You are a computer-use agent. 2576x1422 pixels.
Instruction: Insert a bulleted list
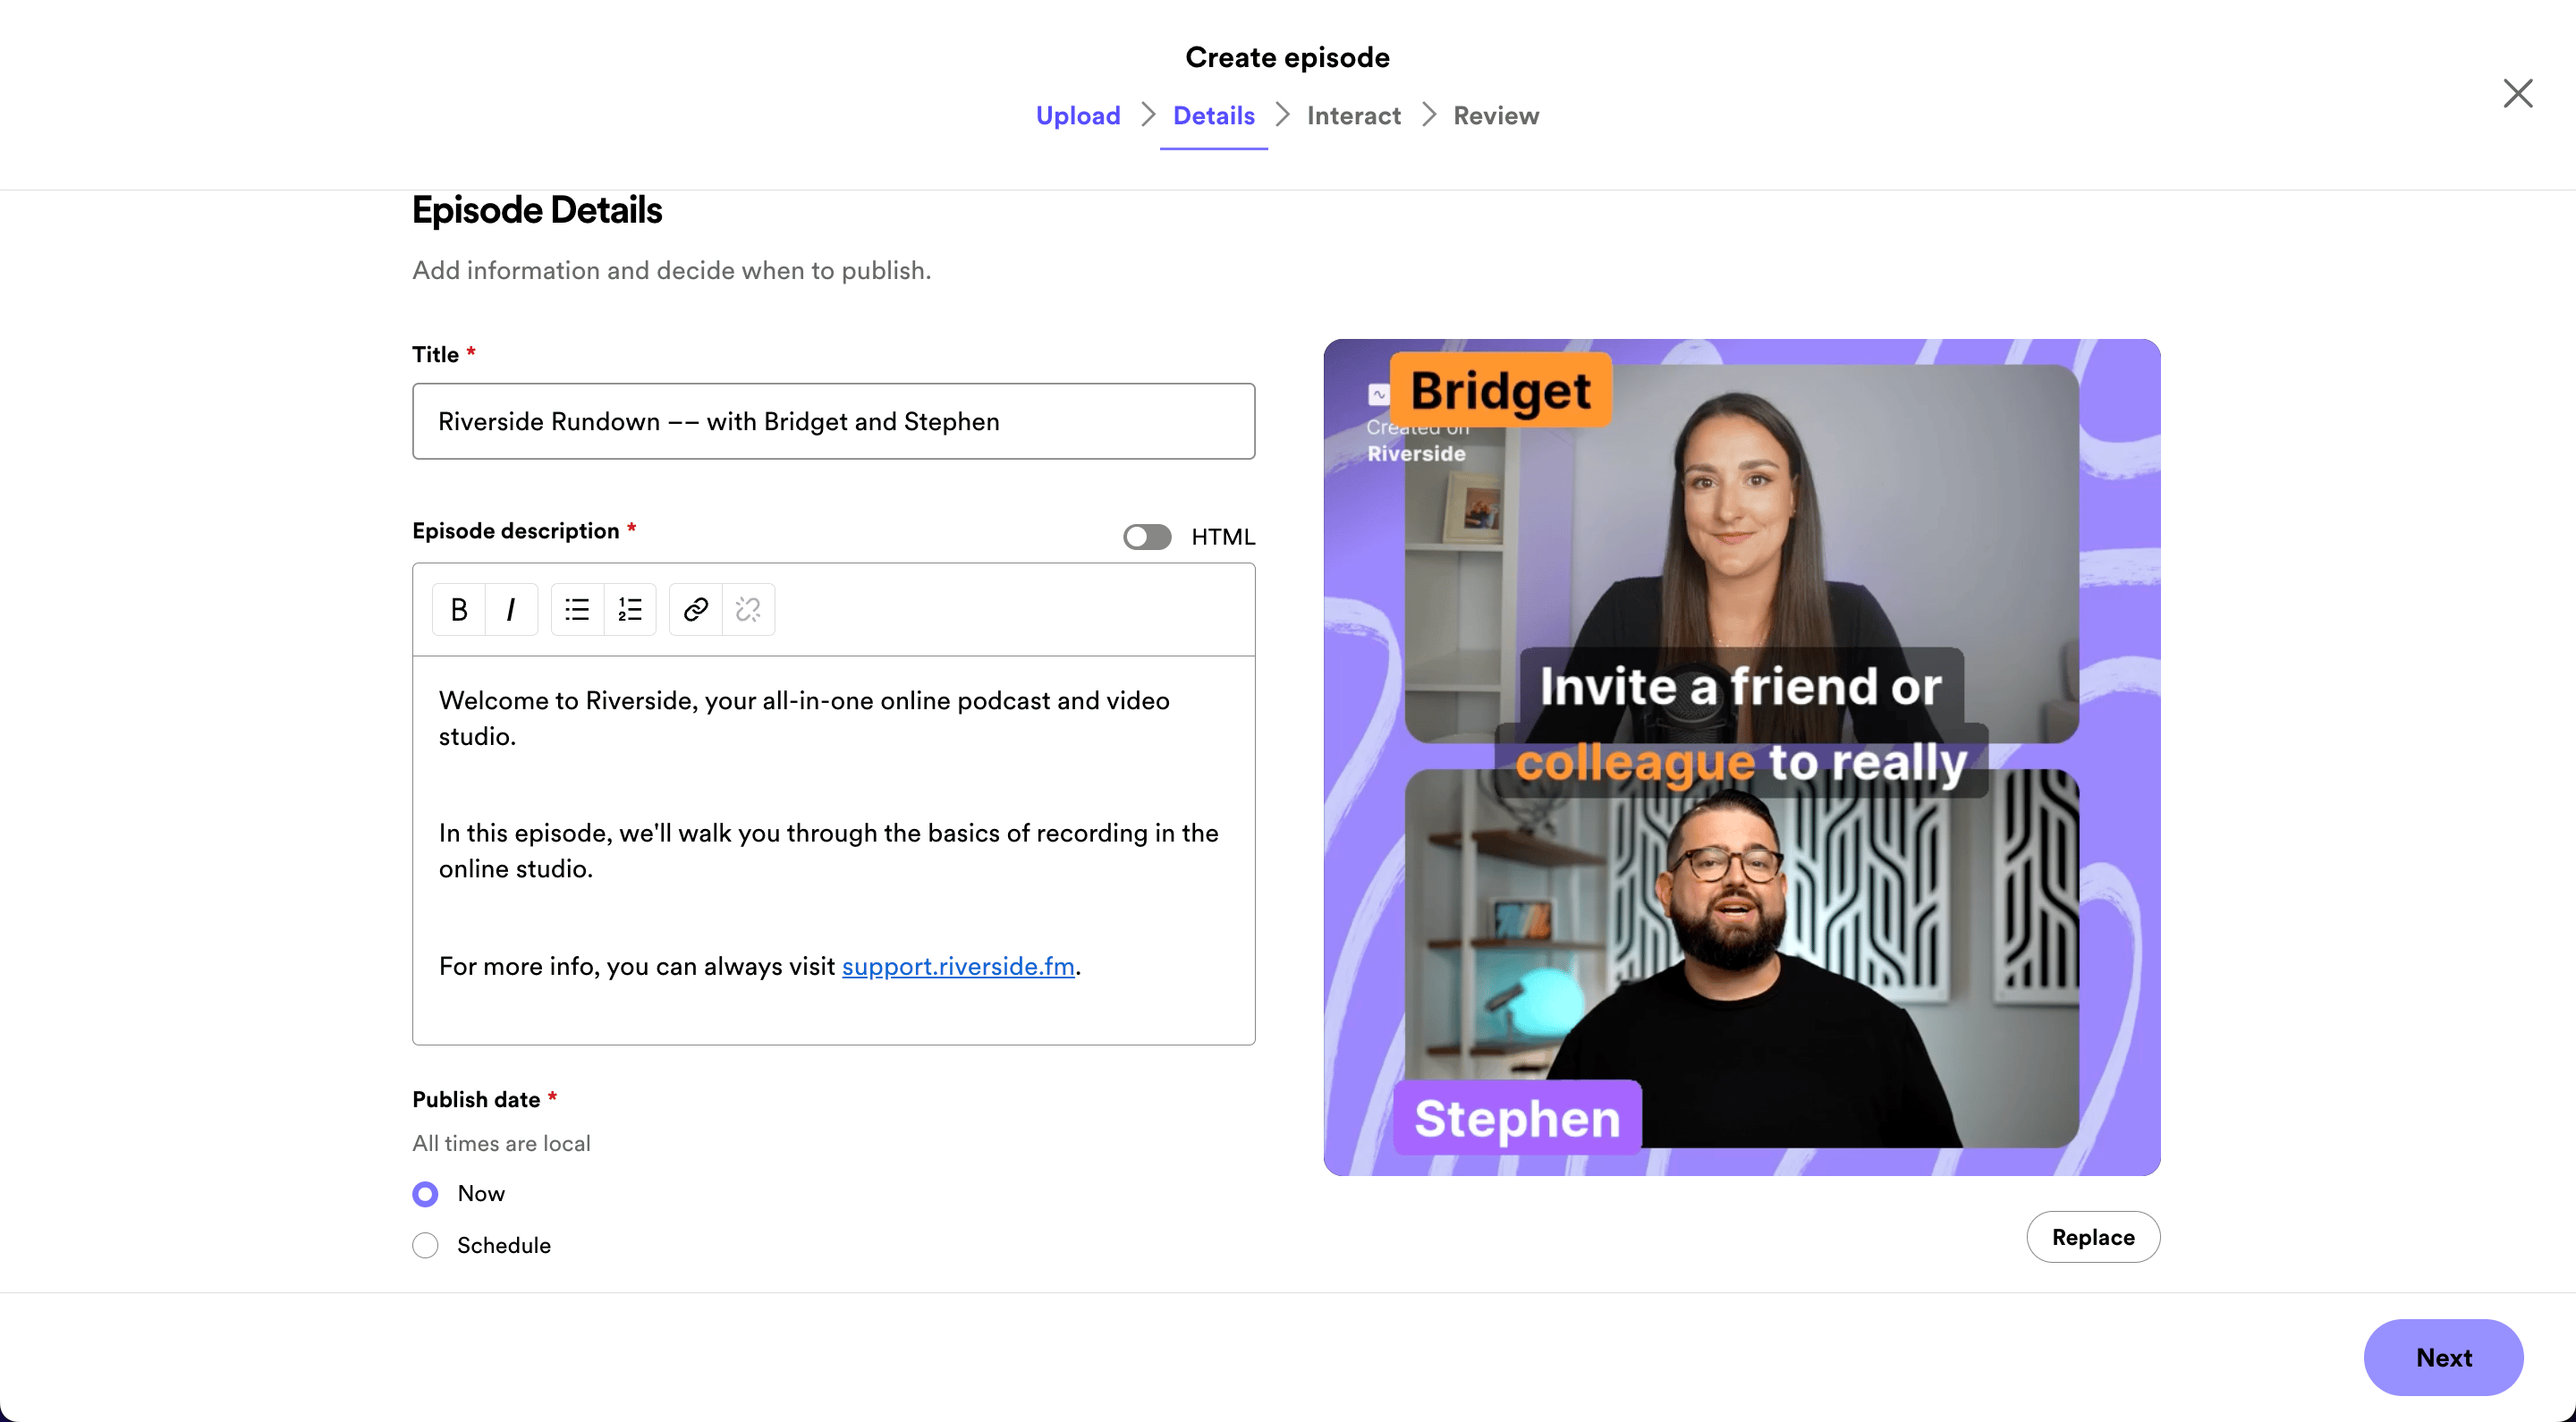(x=577, y=609)
